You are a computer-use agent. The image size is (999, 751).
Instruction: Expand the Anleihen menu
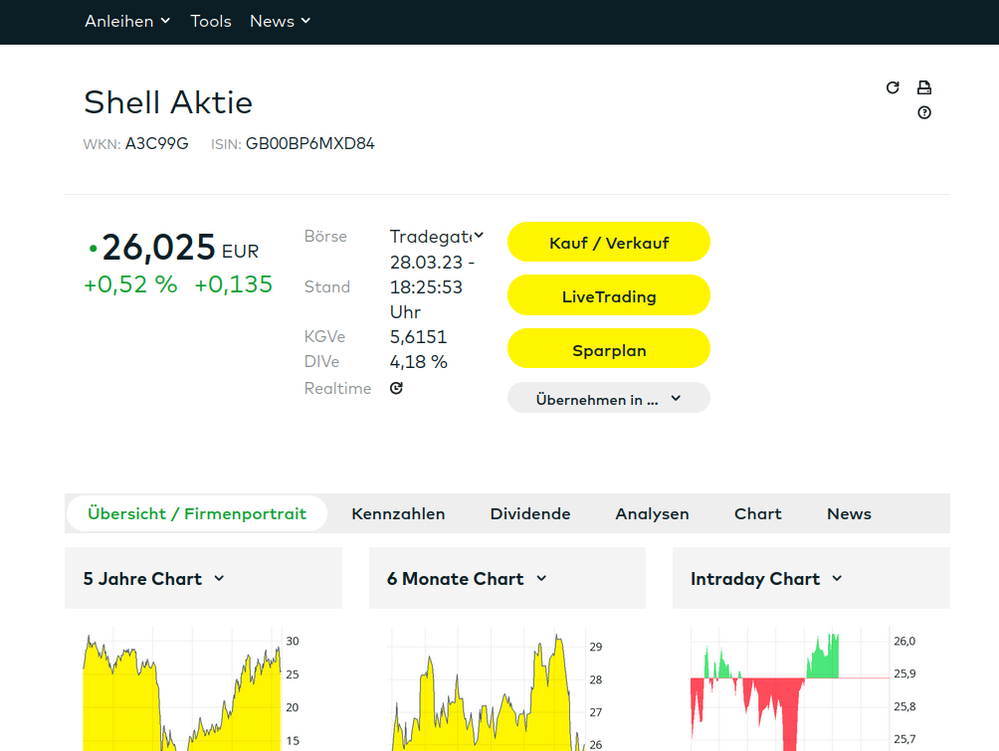tap(127, 21)
